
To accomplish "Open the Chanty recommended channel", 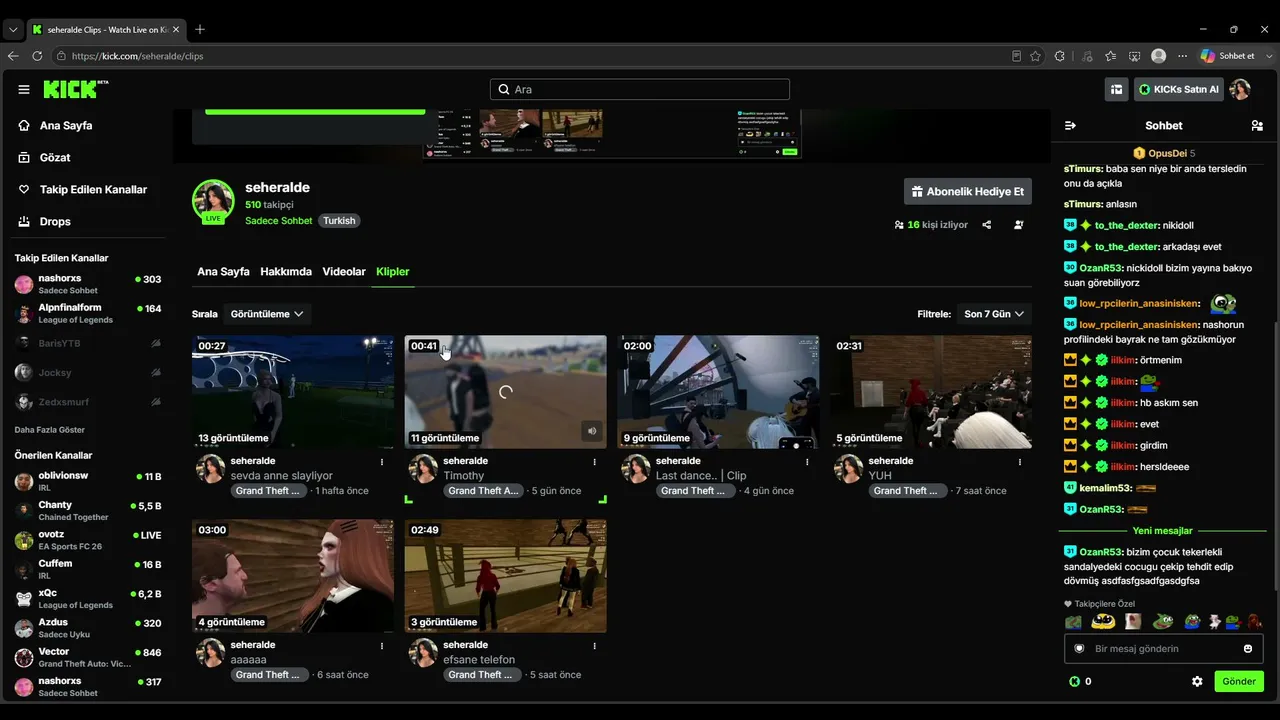I will (x=87, y=511).
